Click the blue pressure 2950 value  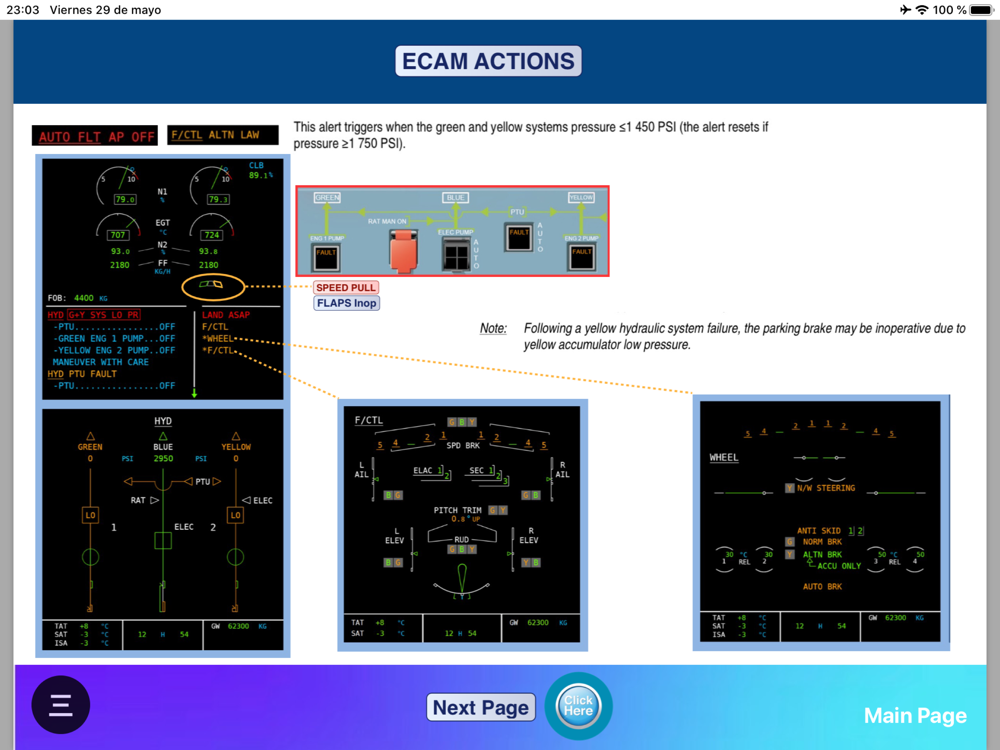click(x=163, y=459)
